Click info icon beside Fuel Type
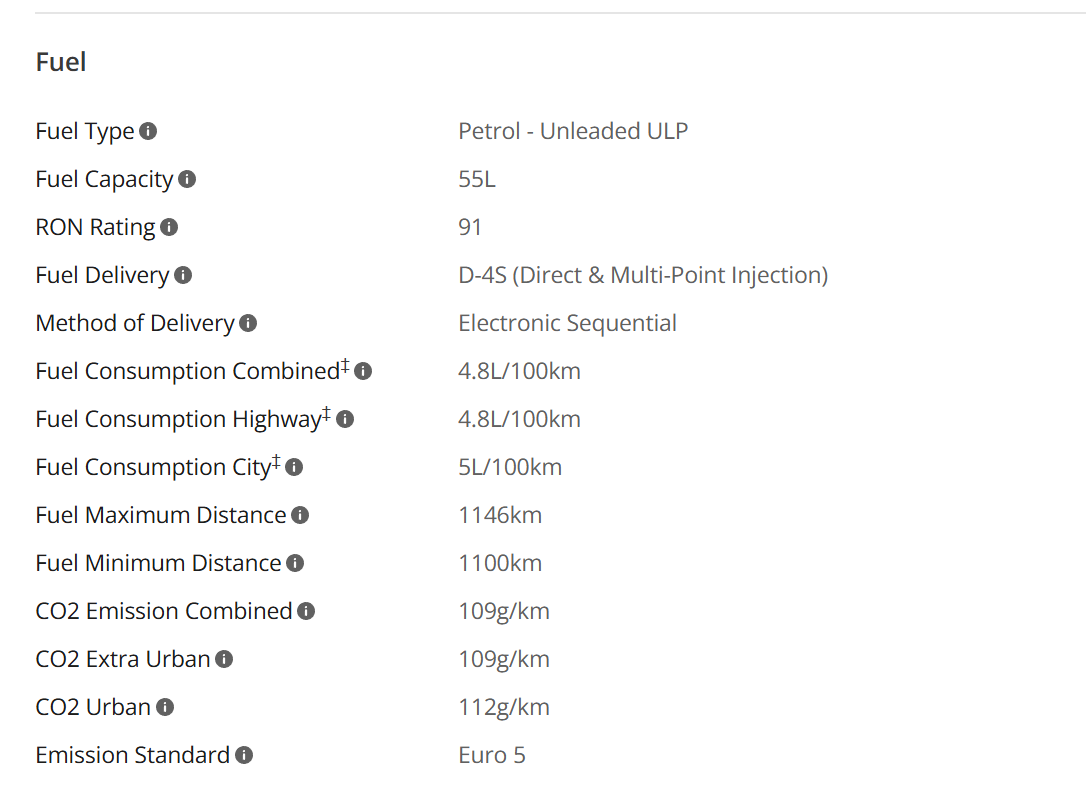 coord(148,131)
